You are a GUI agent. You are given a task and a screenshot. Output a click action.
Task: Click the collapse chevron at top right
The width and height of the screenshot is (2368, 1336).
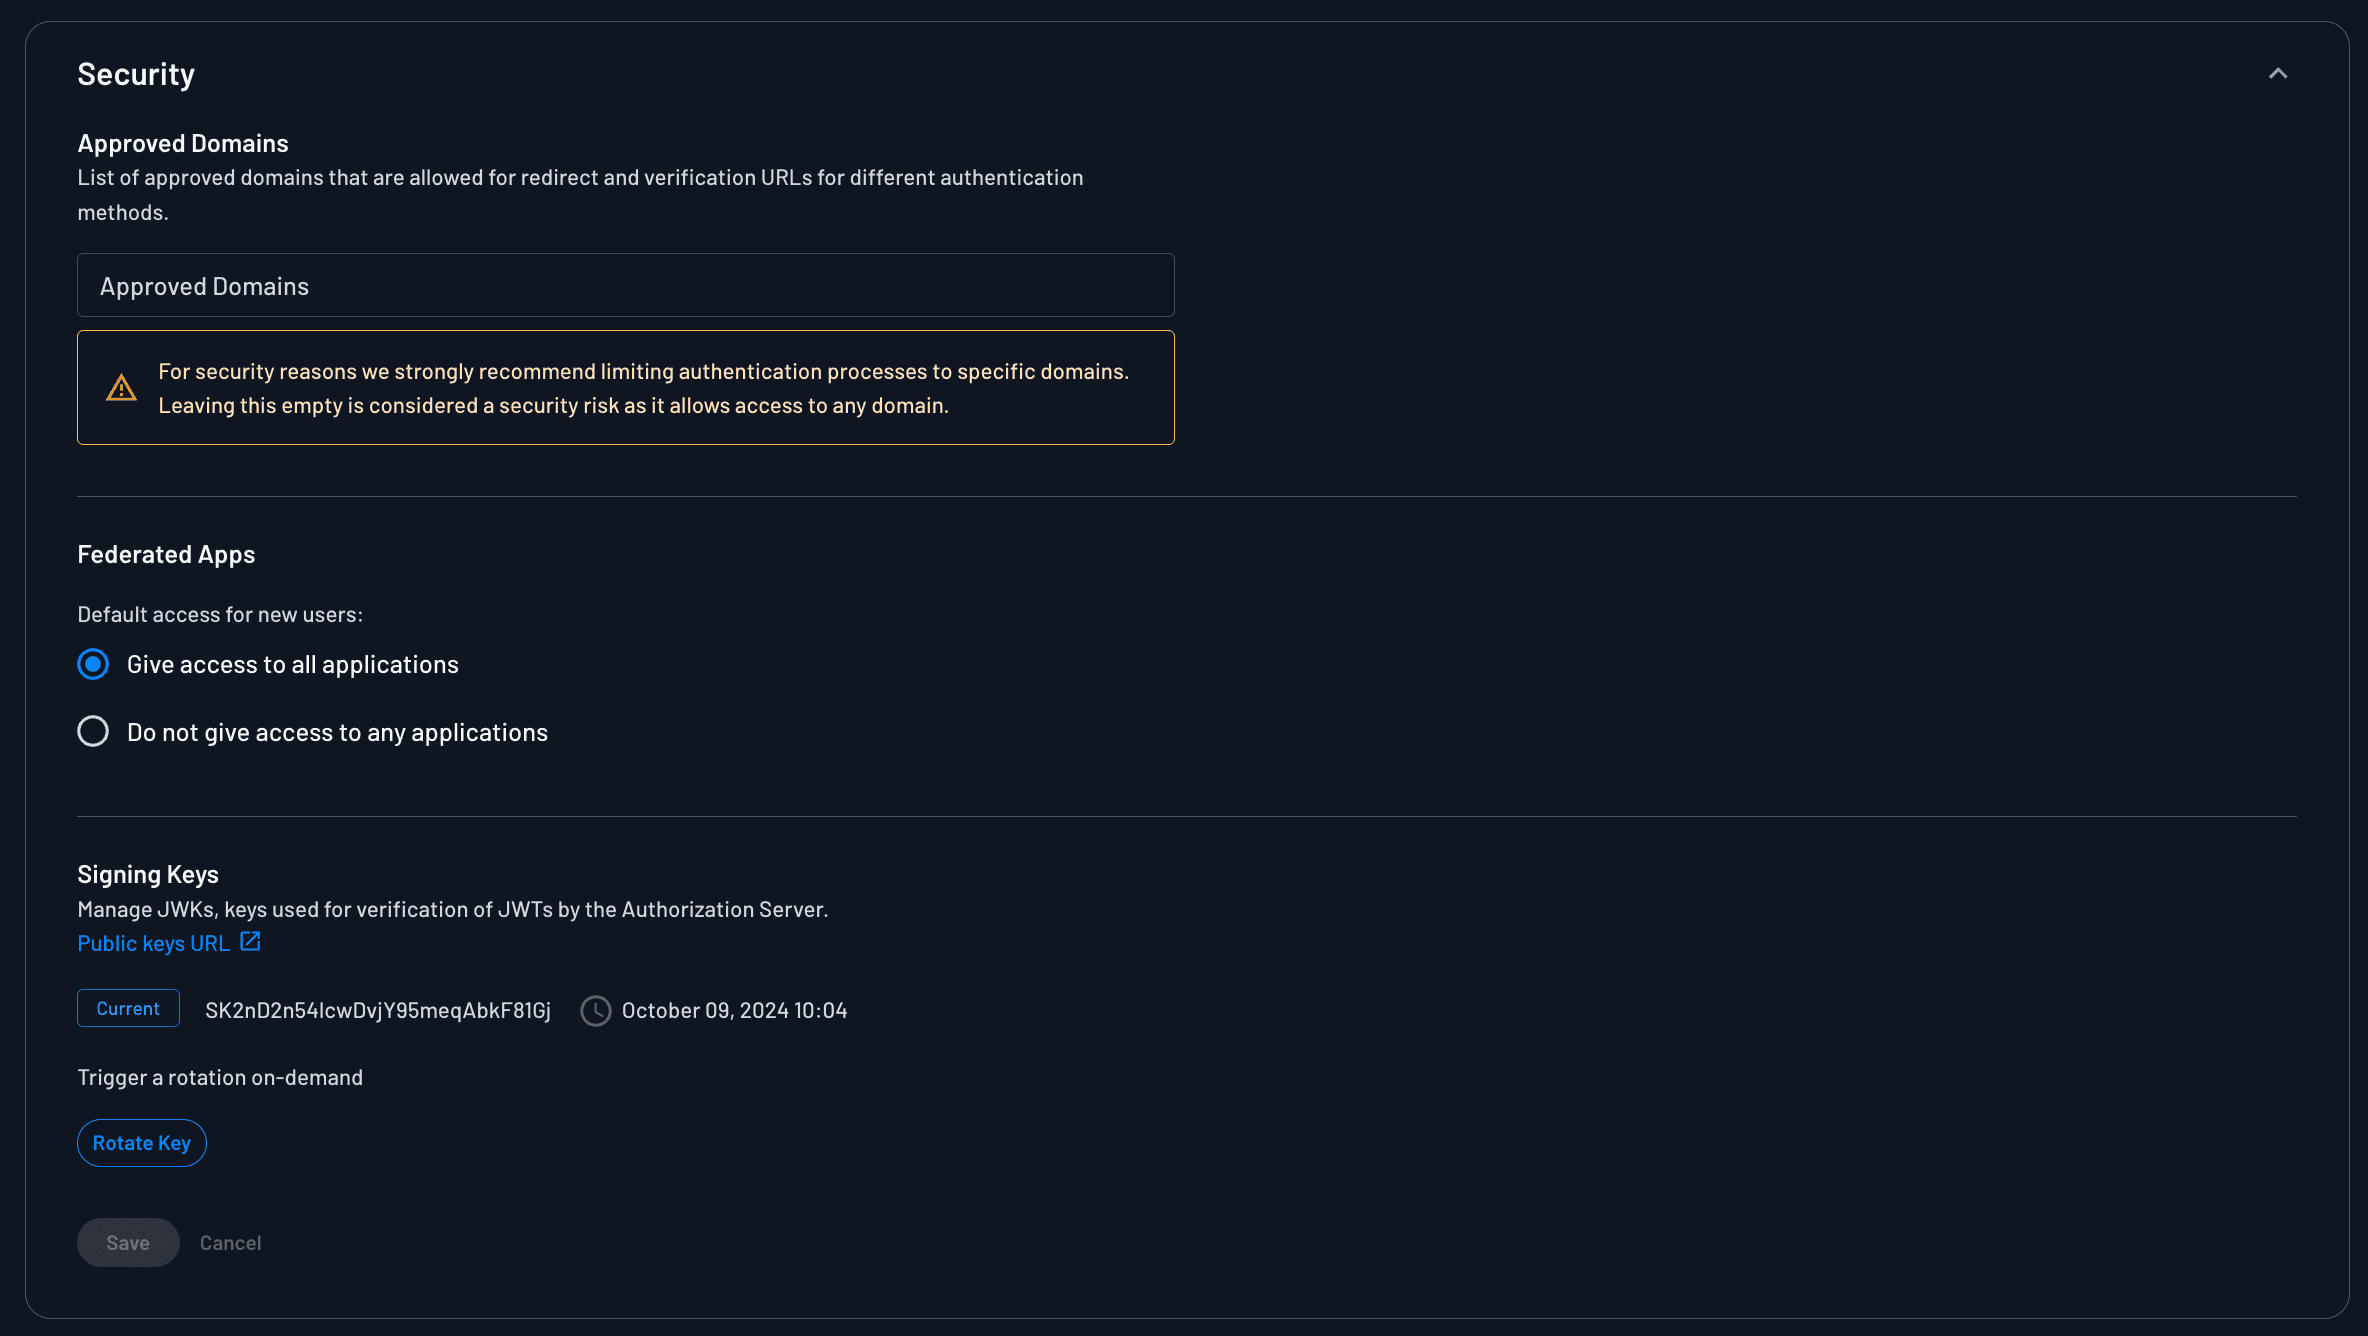coord(2278,73)
